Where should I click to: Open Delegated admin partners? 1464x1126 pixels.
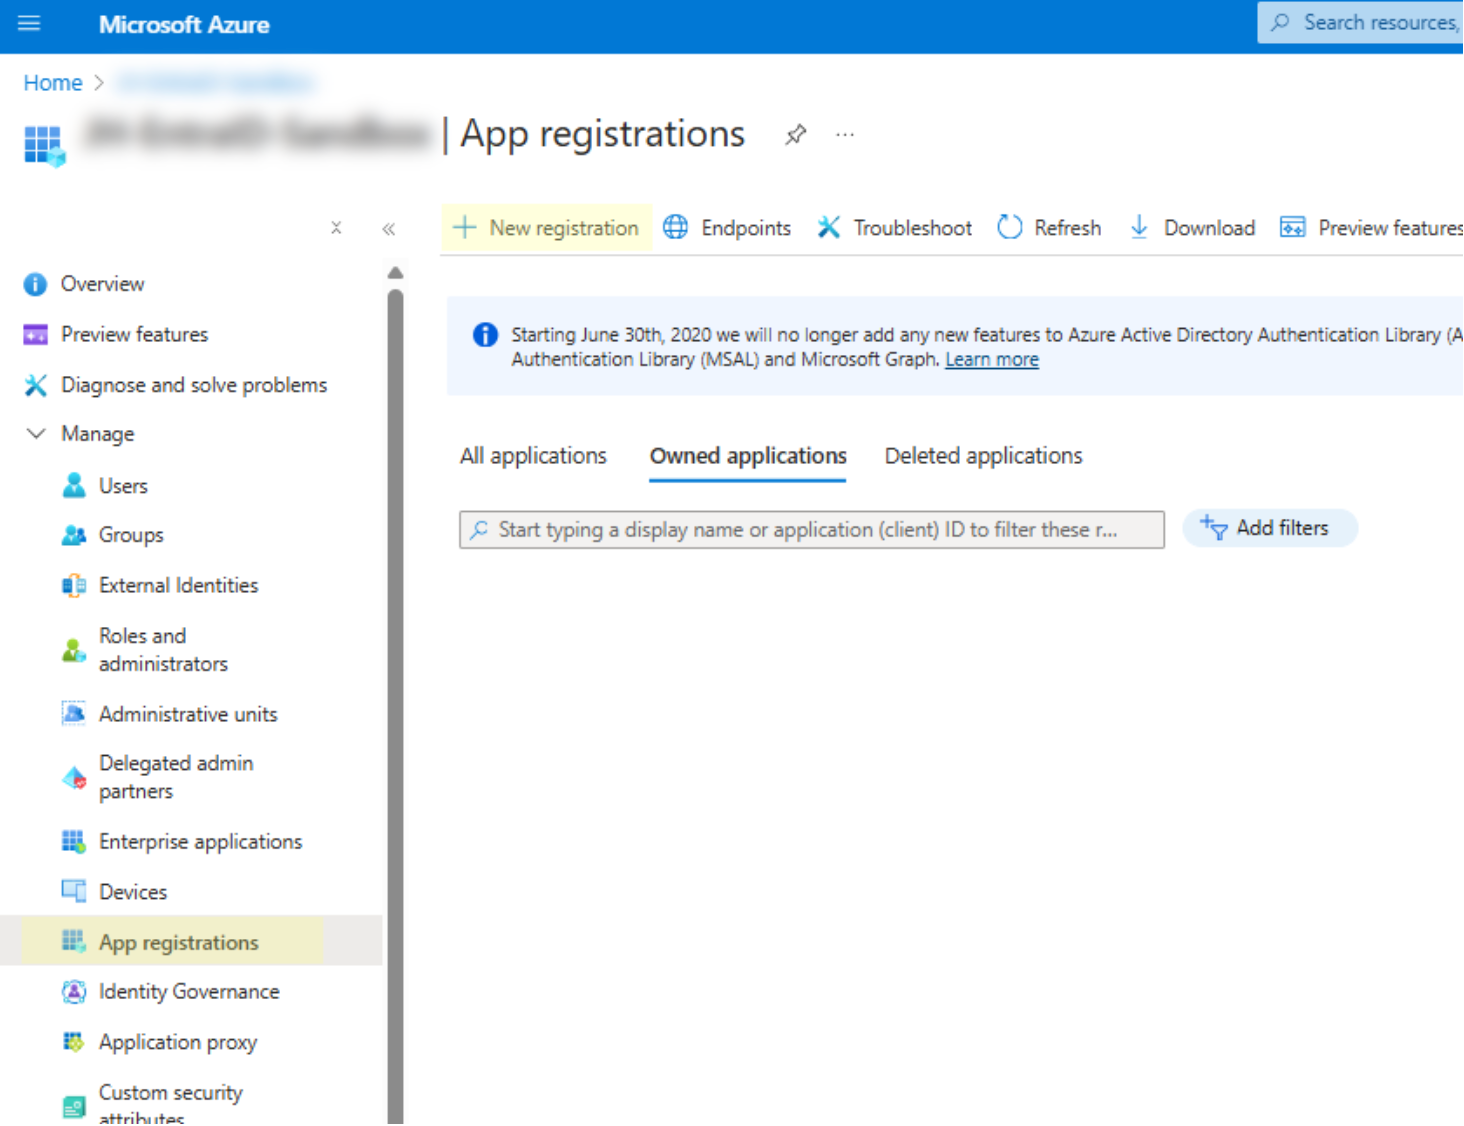coord(176,777)
